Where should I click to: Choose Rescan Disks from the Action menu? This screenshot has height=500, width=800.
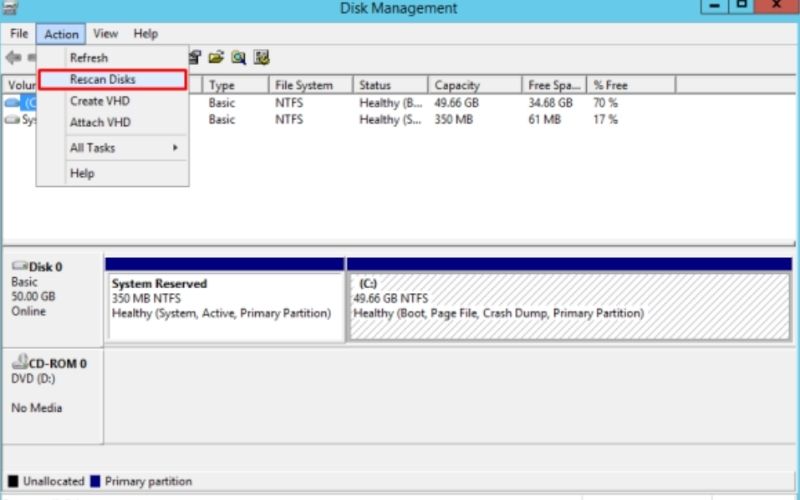click(112, 80)
